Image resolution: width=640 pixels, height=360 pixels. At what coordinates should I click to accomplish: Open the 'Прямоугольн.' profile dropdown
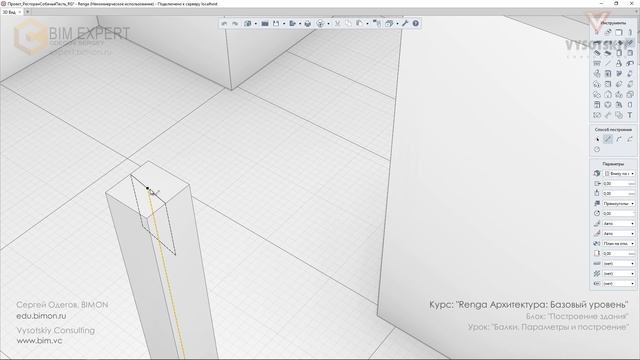tap(619, 203)
